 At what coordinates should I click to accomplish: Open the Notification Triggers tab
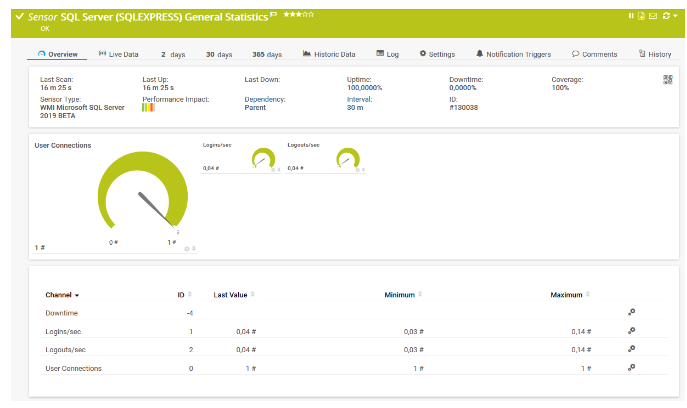point(513,54)
